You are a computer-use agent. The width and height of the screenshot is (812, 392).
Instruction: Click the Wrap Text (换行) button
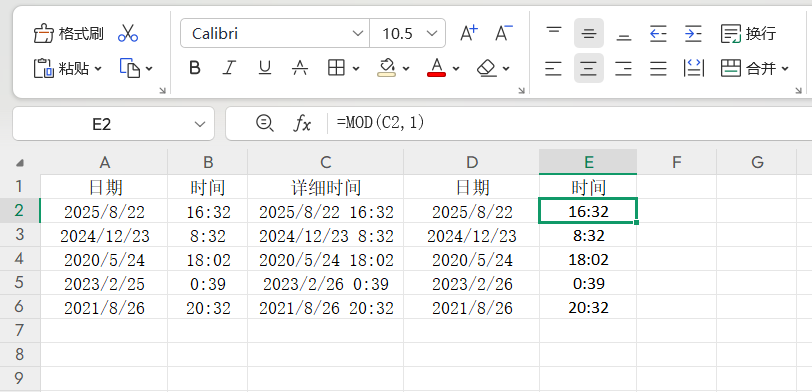749,34
